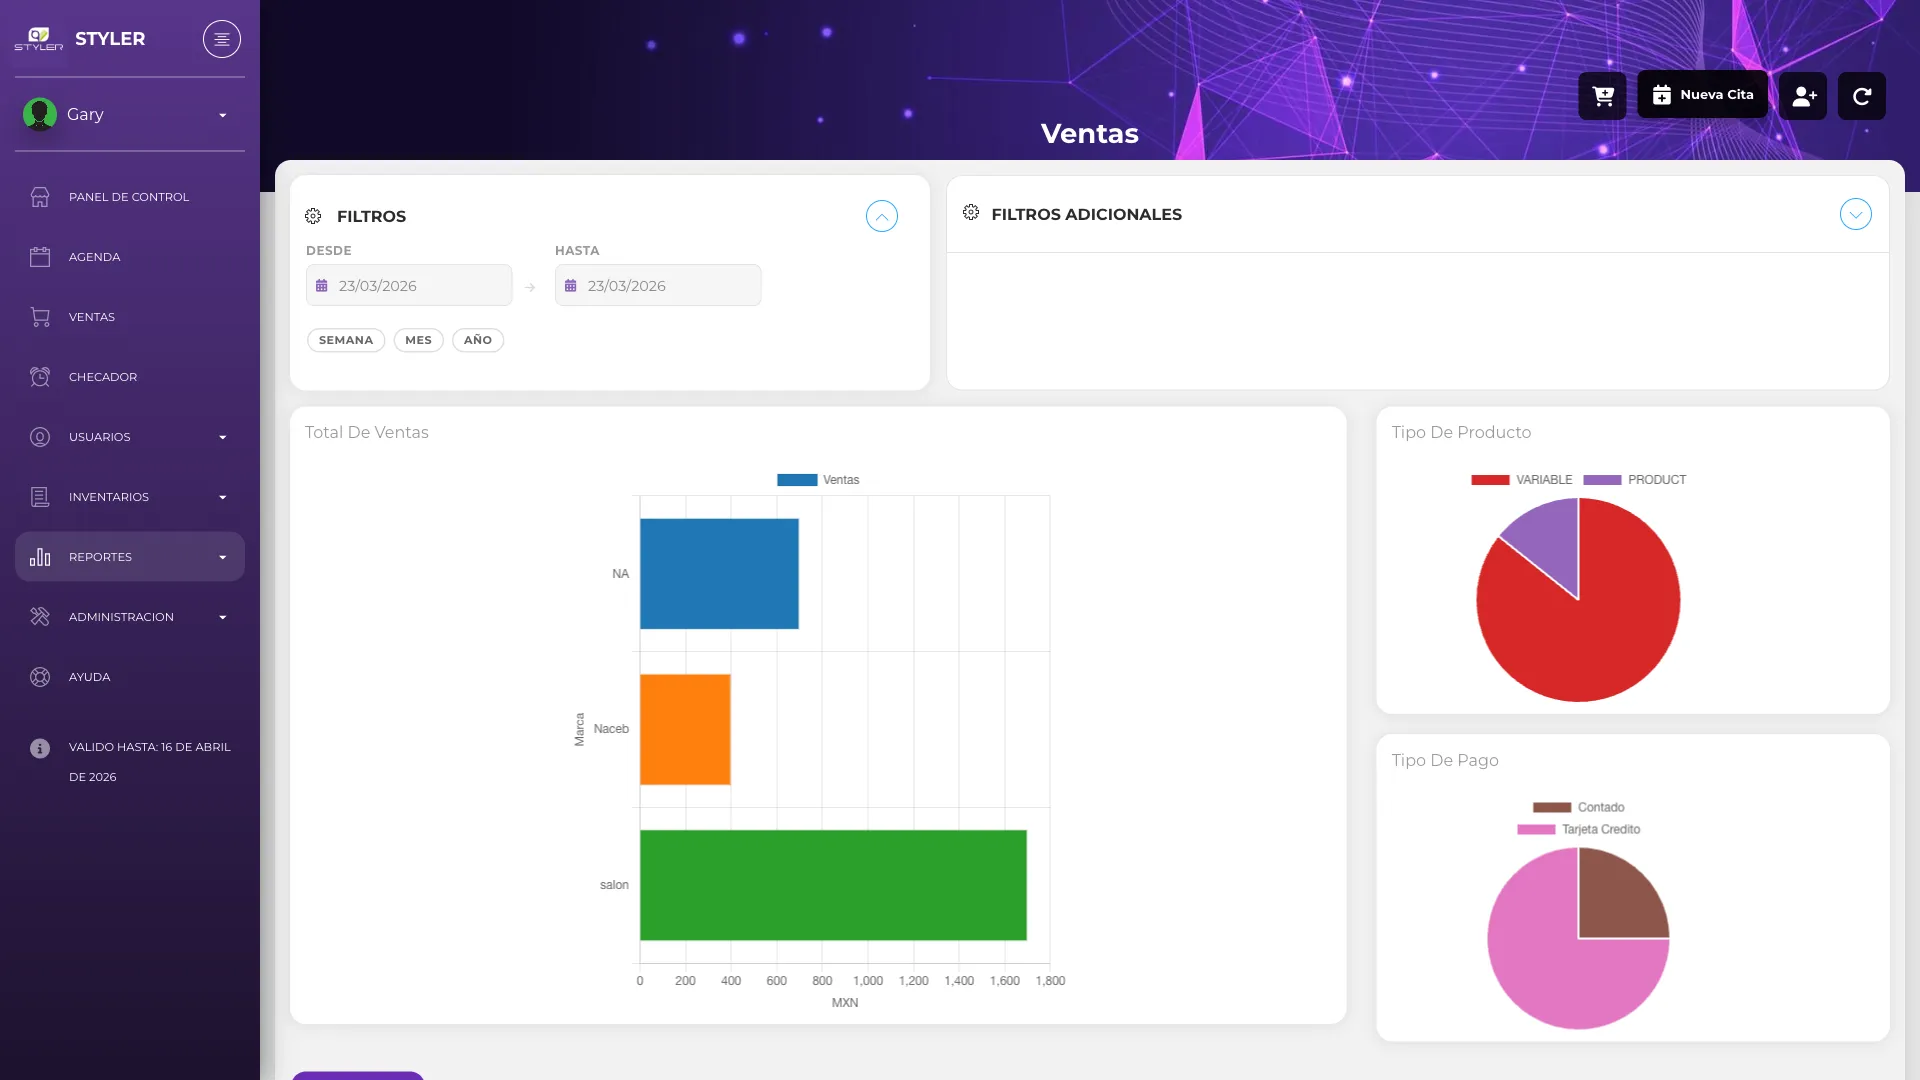Screen dimensions: 1920x1080
Task: Click the Hasta date input field
Action: tap(658, 285)
